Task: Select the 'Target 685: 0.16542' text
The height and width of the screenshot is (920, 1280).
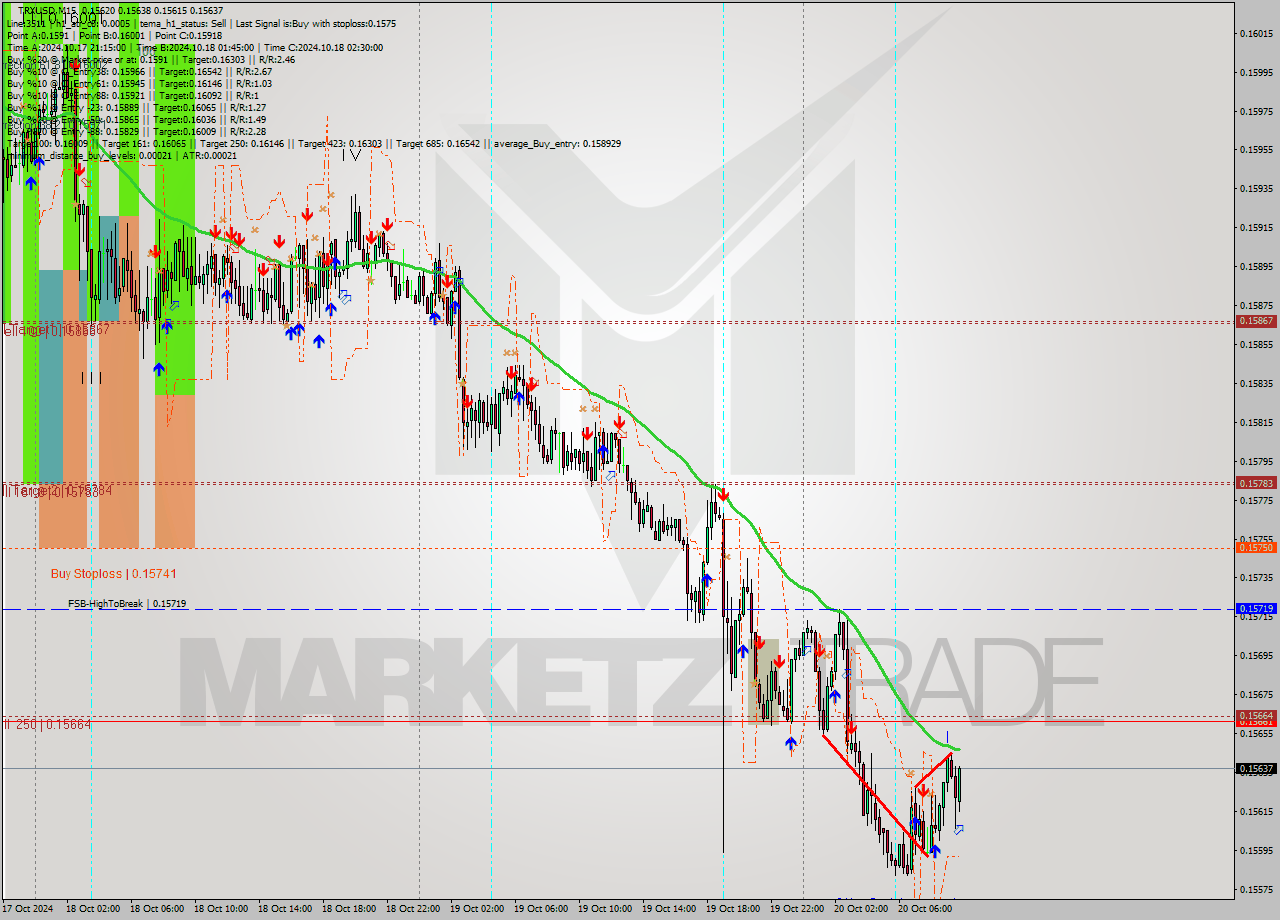Action: 440,143
